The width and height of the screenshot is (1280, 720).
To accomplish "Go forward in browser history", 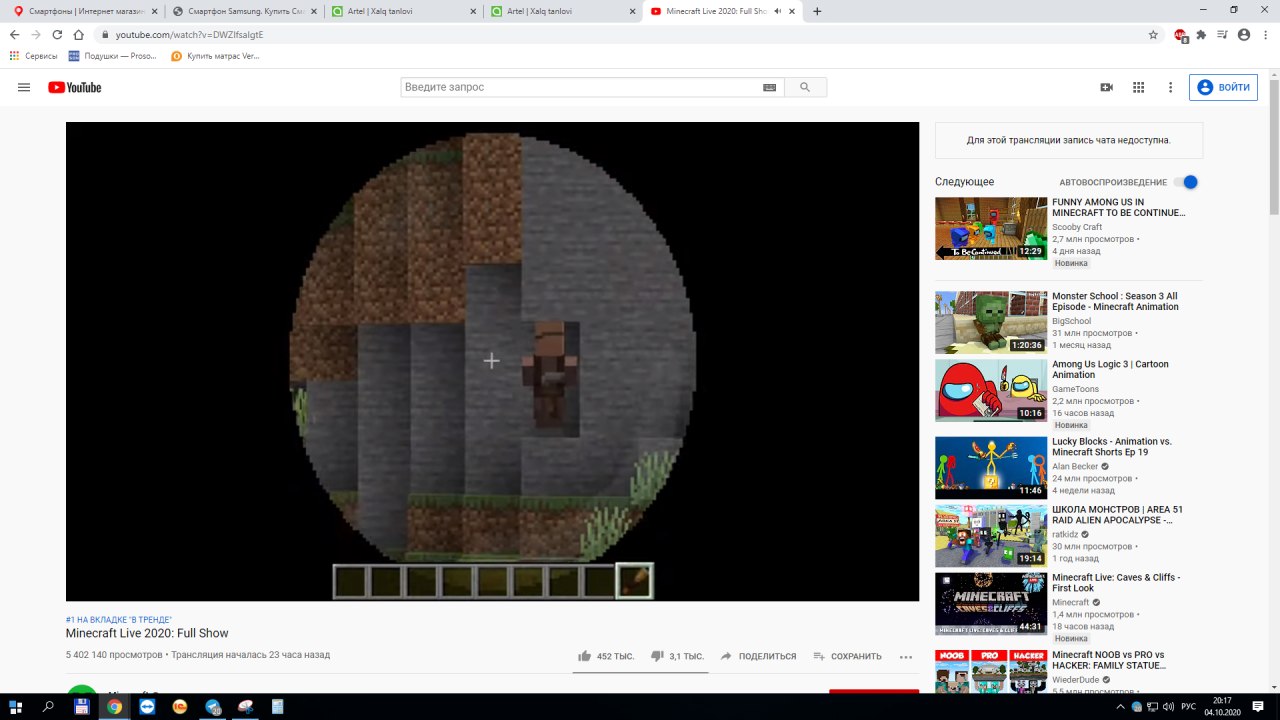I will pyautogui.click(x=36, y=34).
